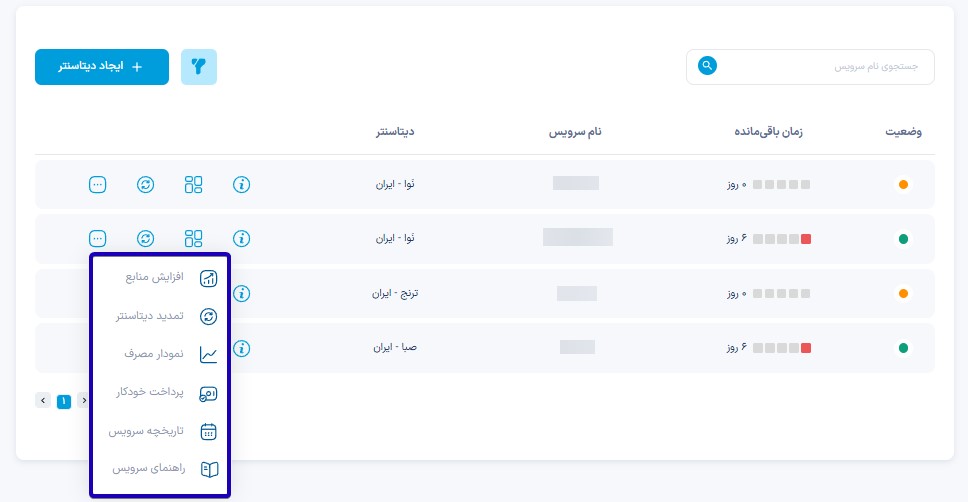Click grid icon in first row

pyautogui.click(x=193, y=185)
